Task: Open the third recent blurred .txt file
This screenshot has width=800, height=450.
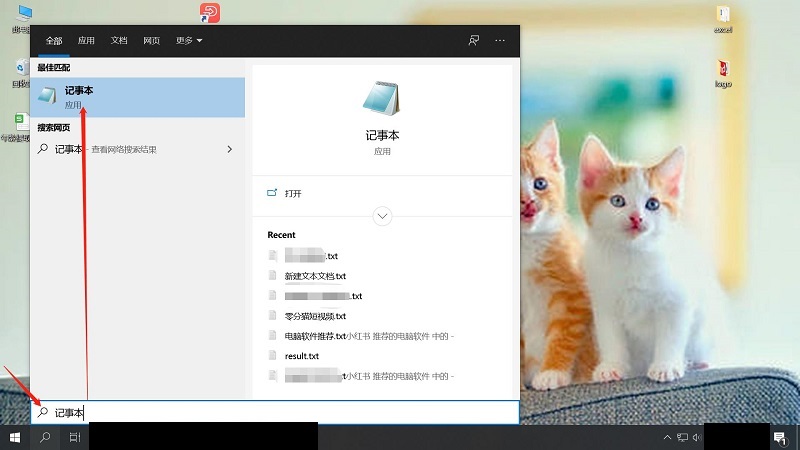Action: (323, 296)
